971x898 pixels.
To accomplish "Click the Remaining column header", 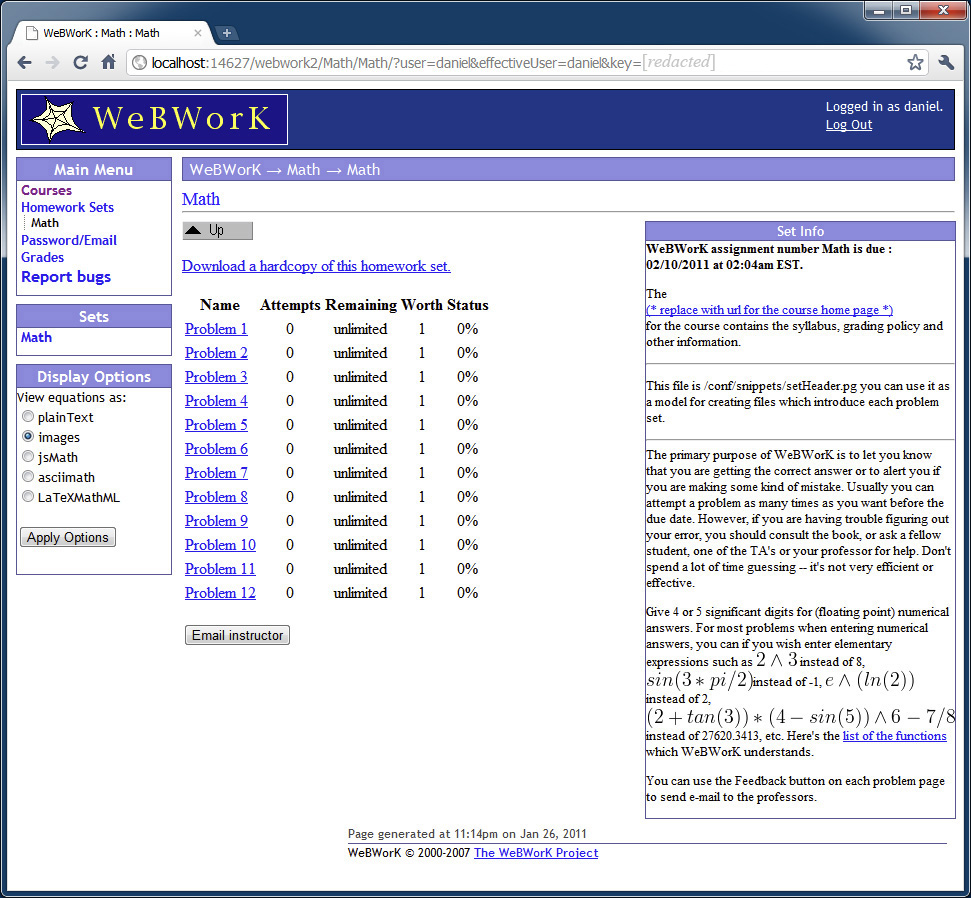I will pyautogui.click(x=360, y=305).
